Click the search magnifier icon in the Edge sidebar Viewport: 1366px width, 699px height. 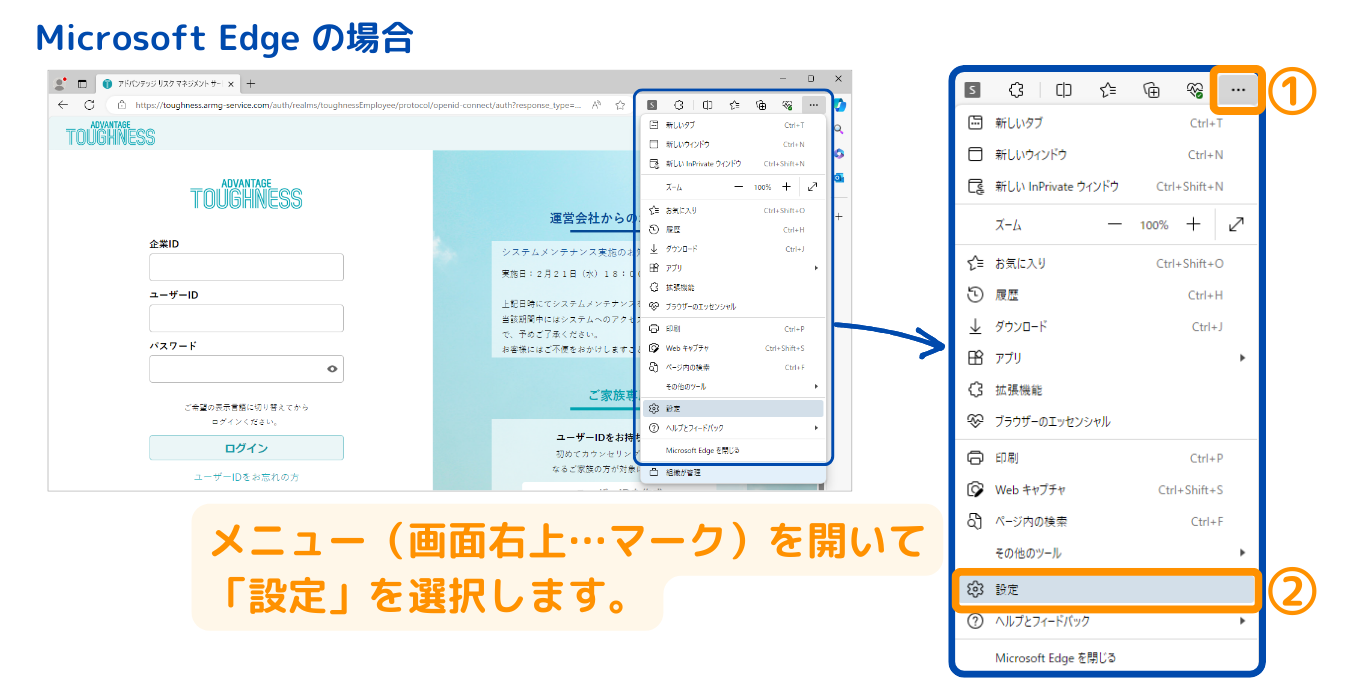(840, 129)
